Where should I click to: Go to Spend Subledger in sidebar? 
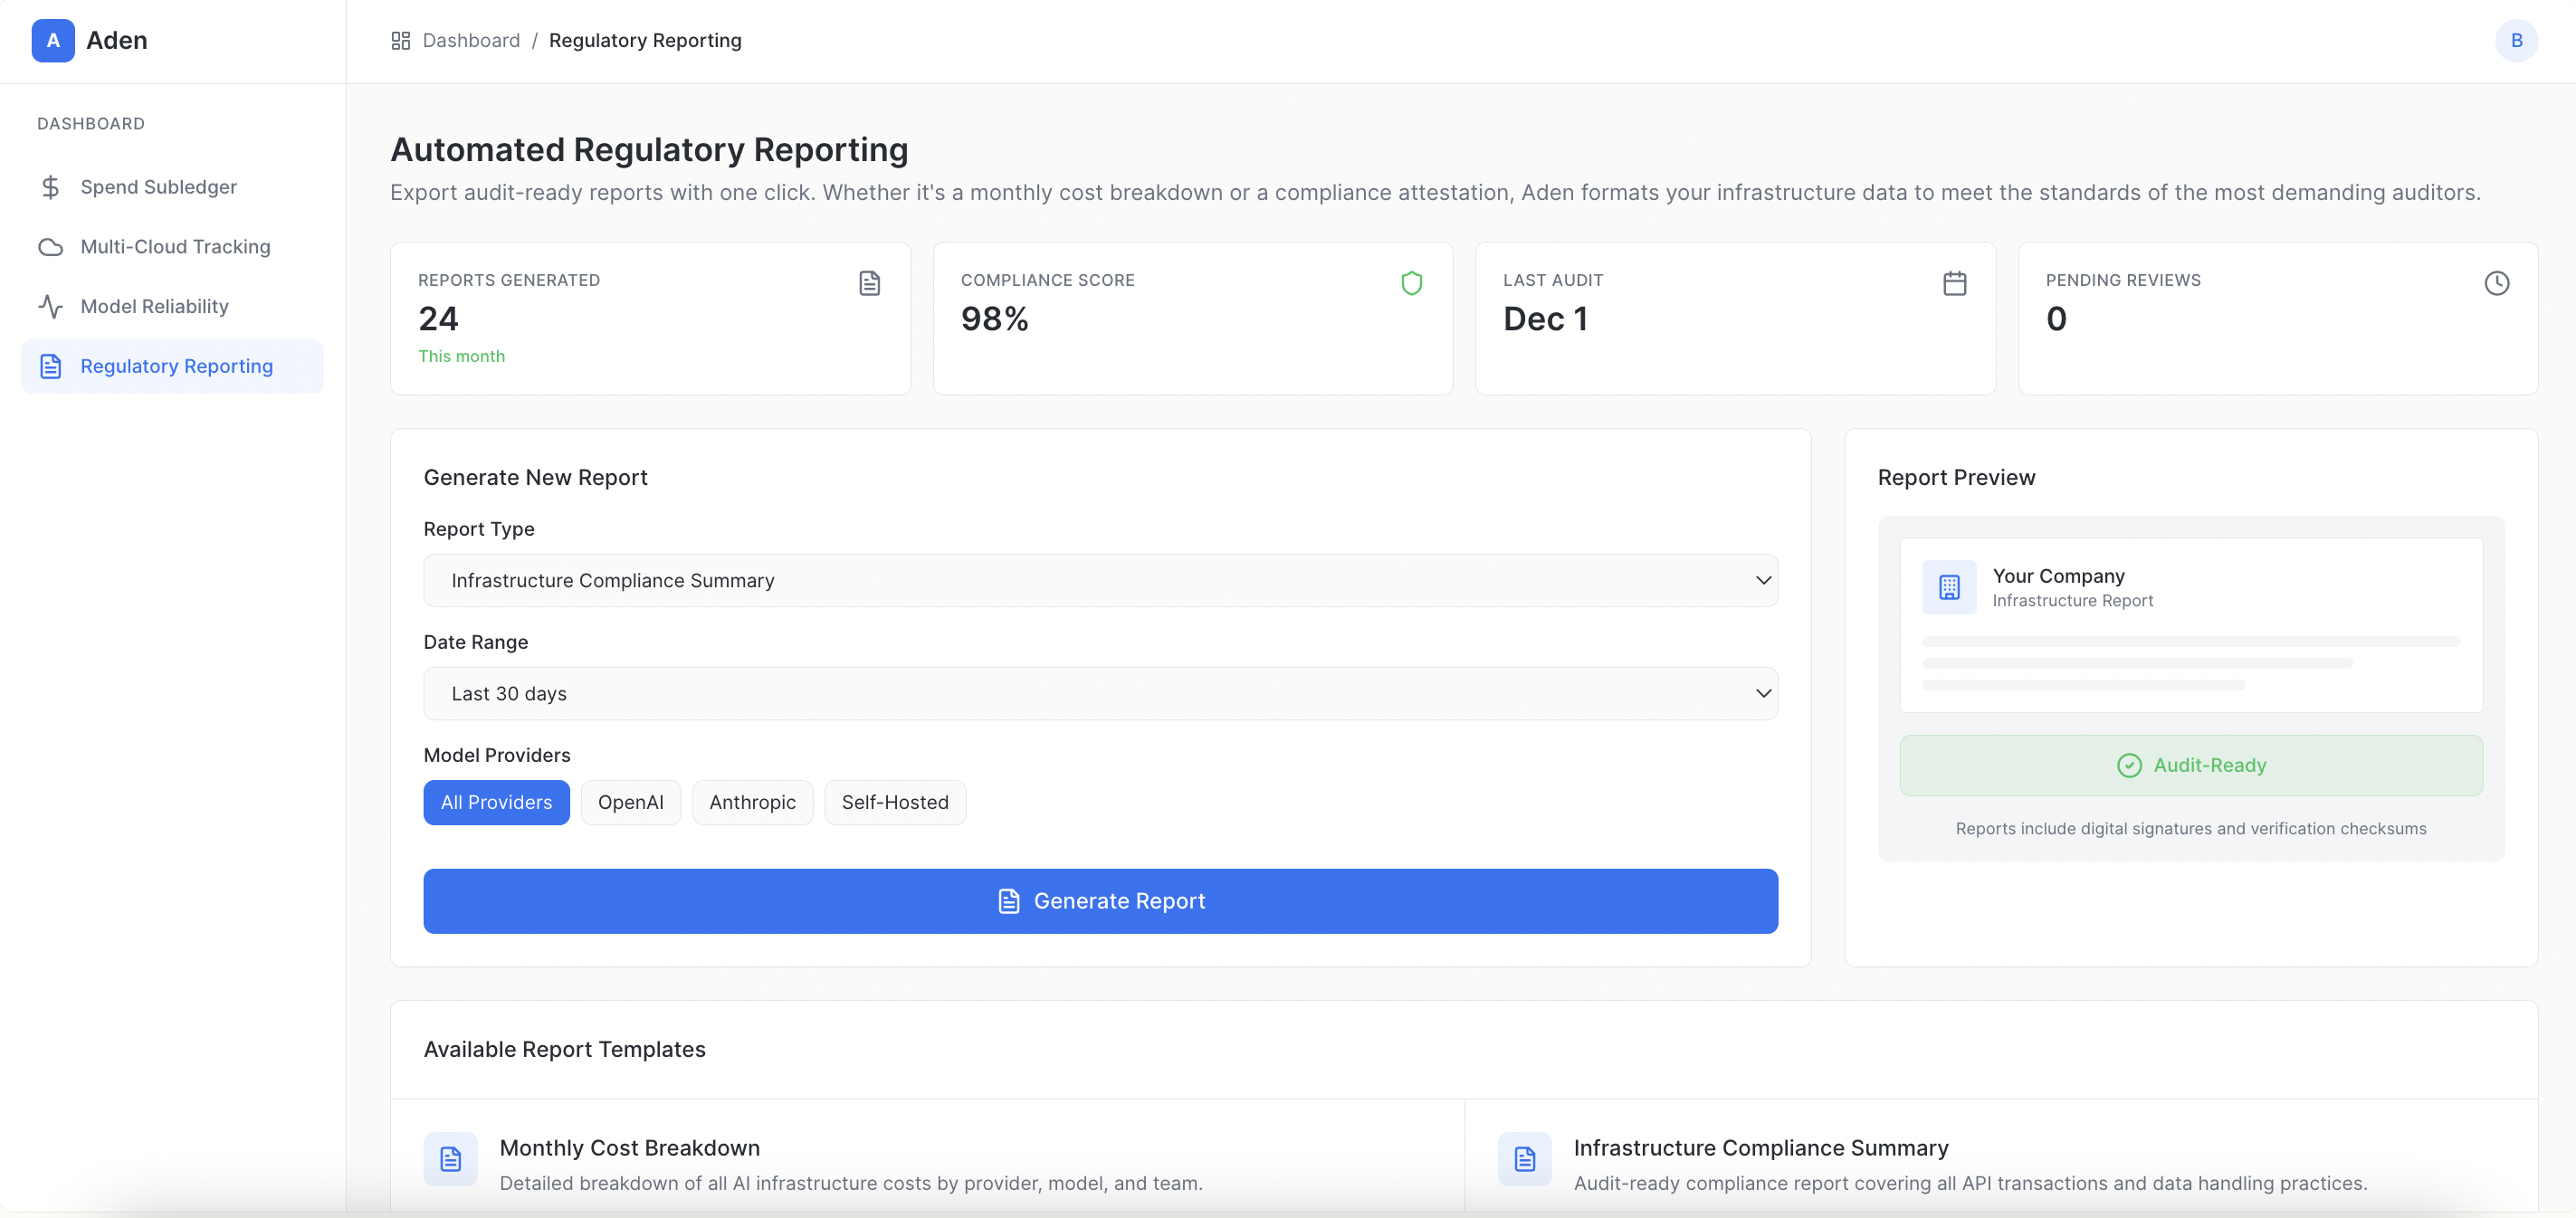[158, 187]
